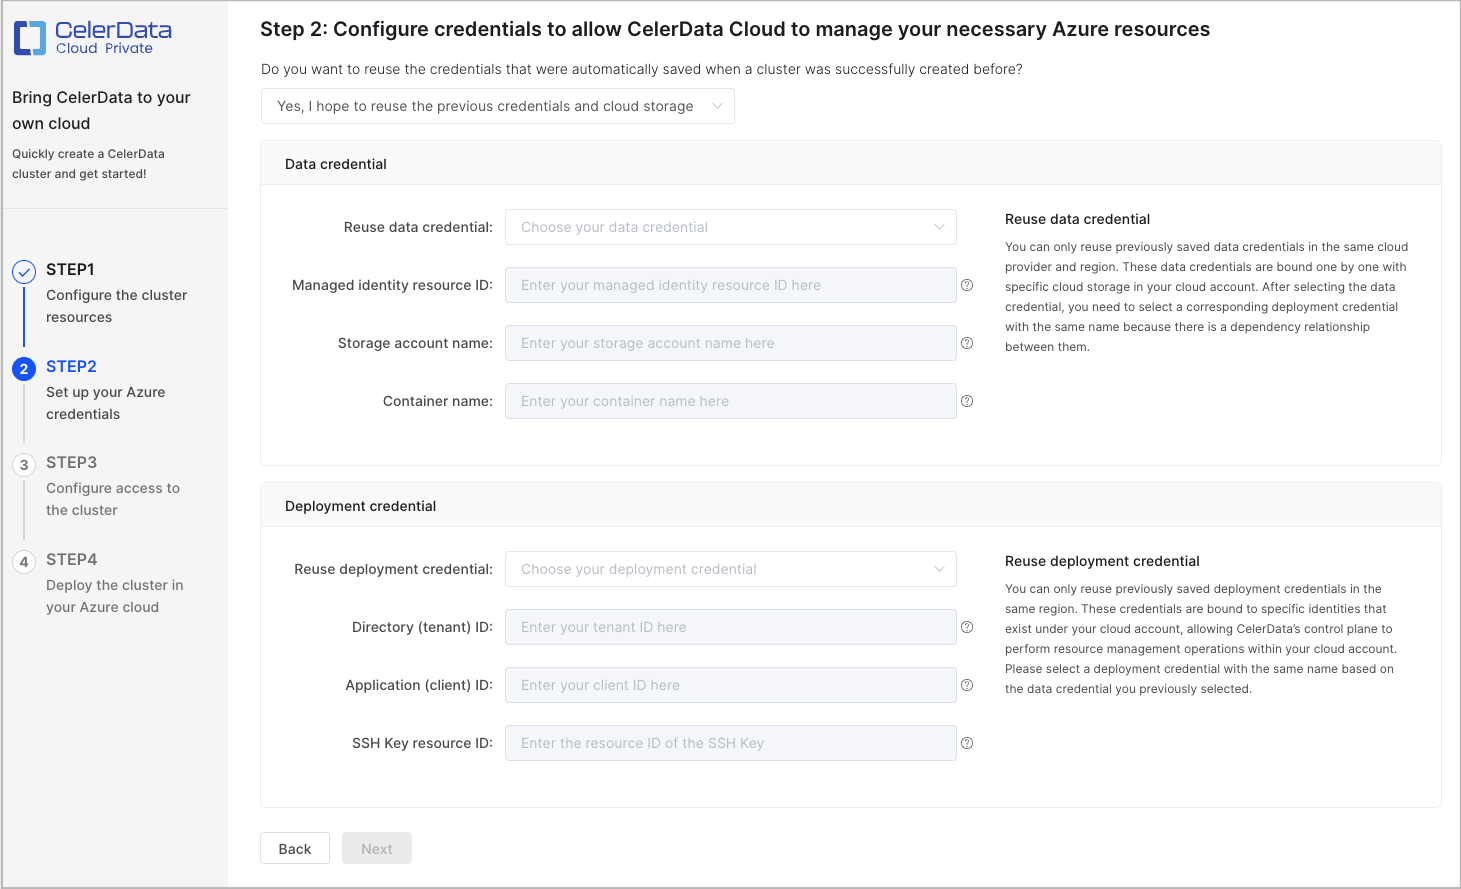Open the Choose your data credential dropdown

[730, 227]
